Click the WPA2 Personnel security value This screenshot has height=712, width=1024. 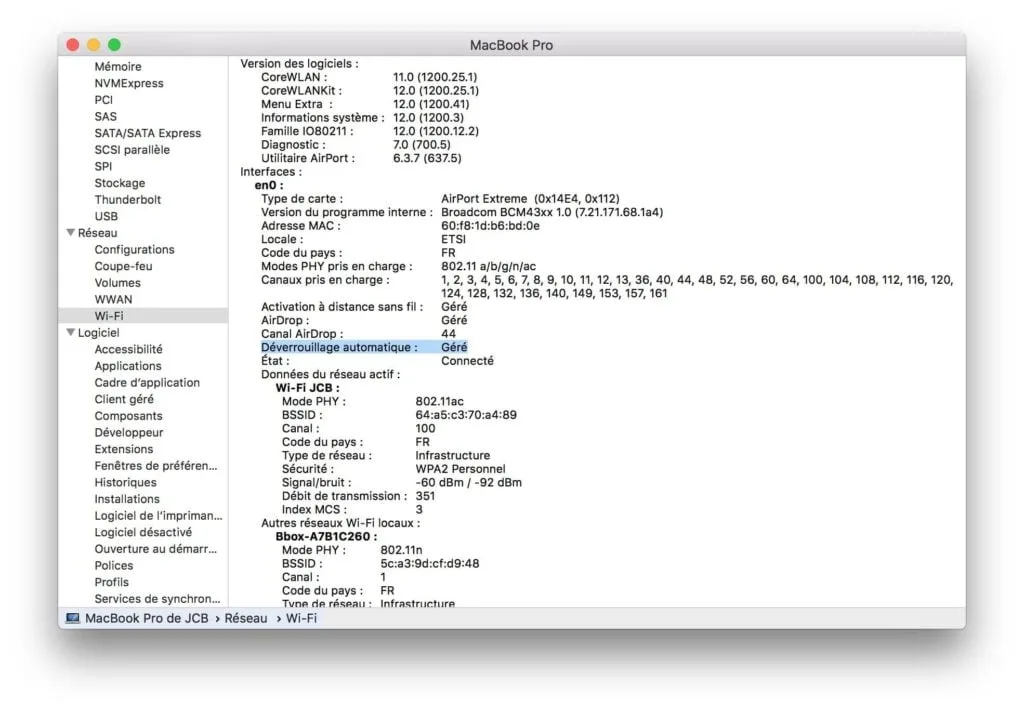point(460,469)
